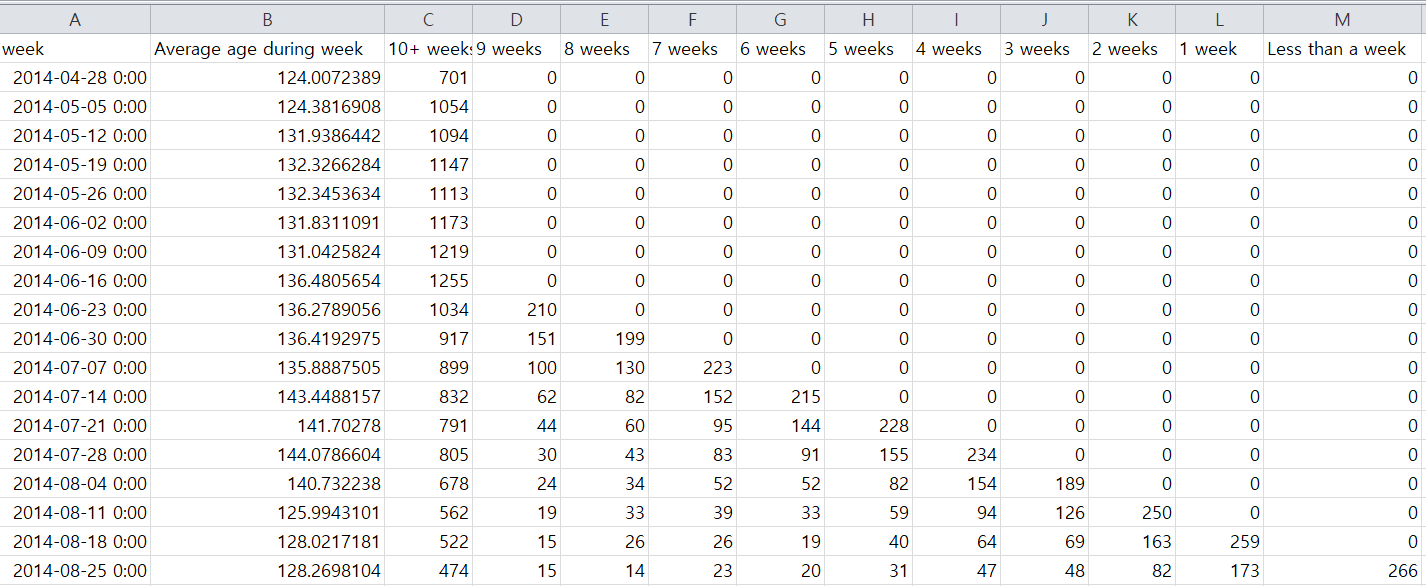Select 9 weeks value 151
The width and height of the screenshot is (1426, 586).
(516, 338)
